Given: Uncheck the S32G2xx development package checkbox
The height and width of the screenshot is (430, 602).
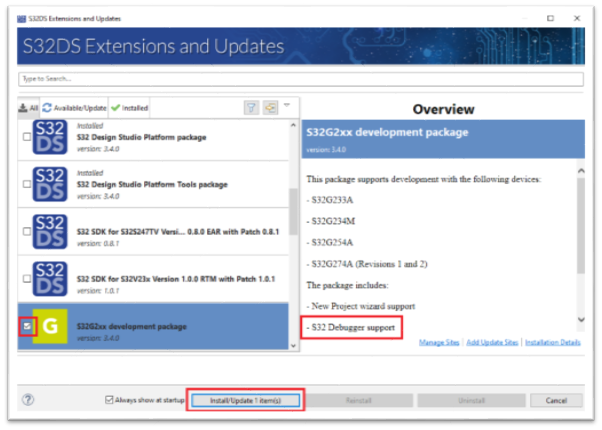Looking at the screenshot, I should (x=27, y=326).
